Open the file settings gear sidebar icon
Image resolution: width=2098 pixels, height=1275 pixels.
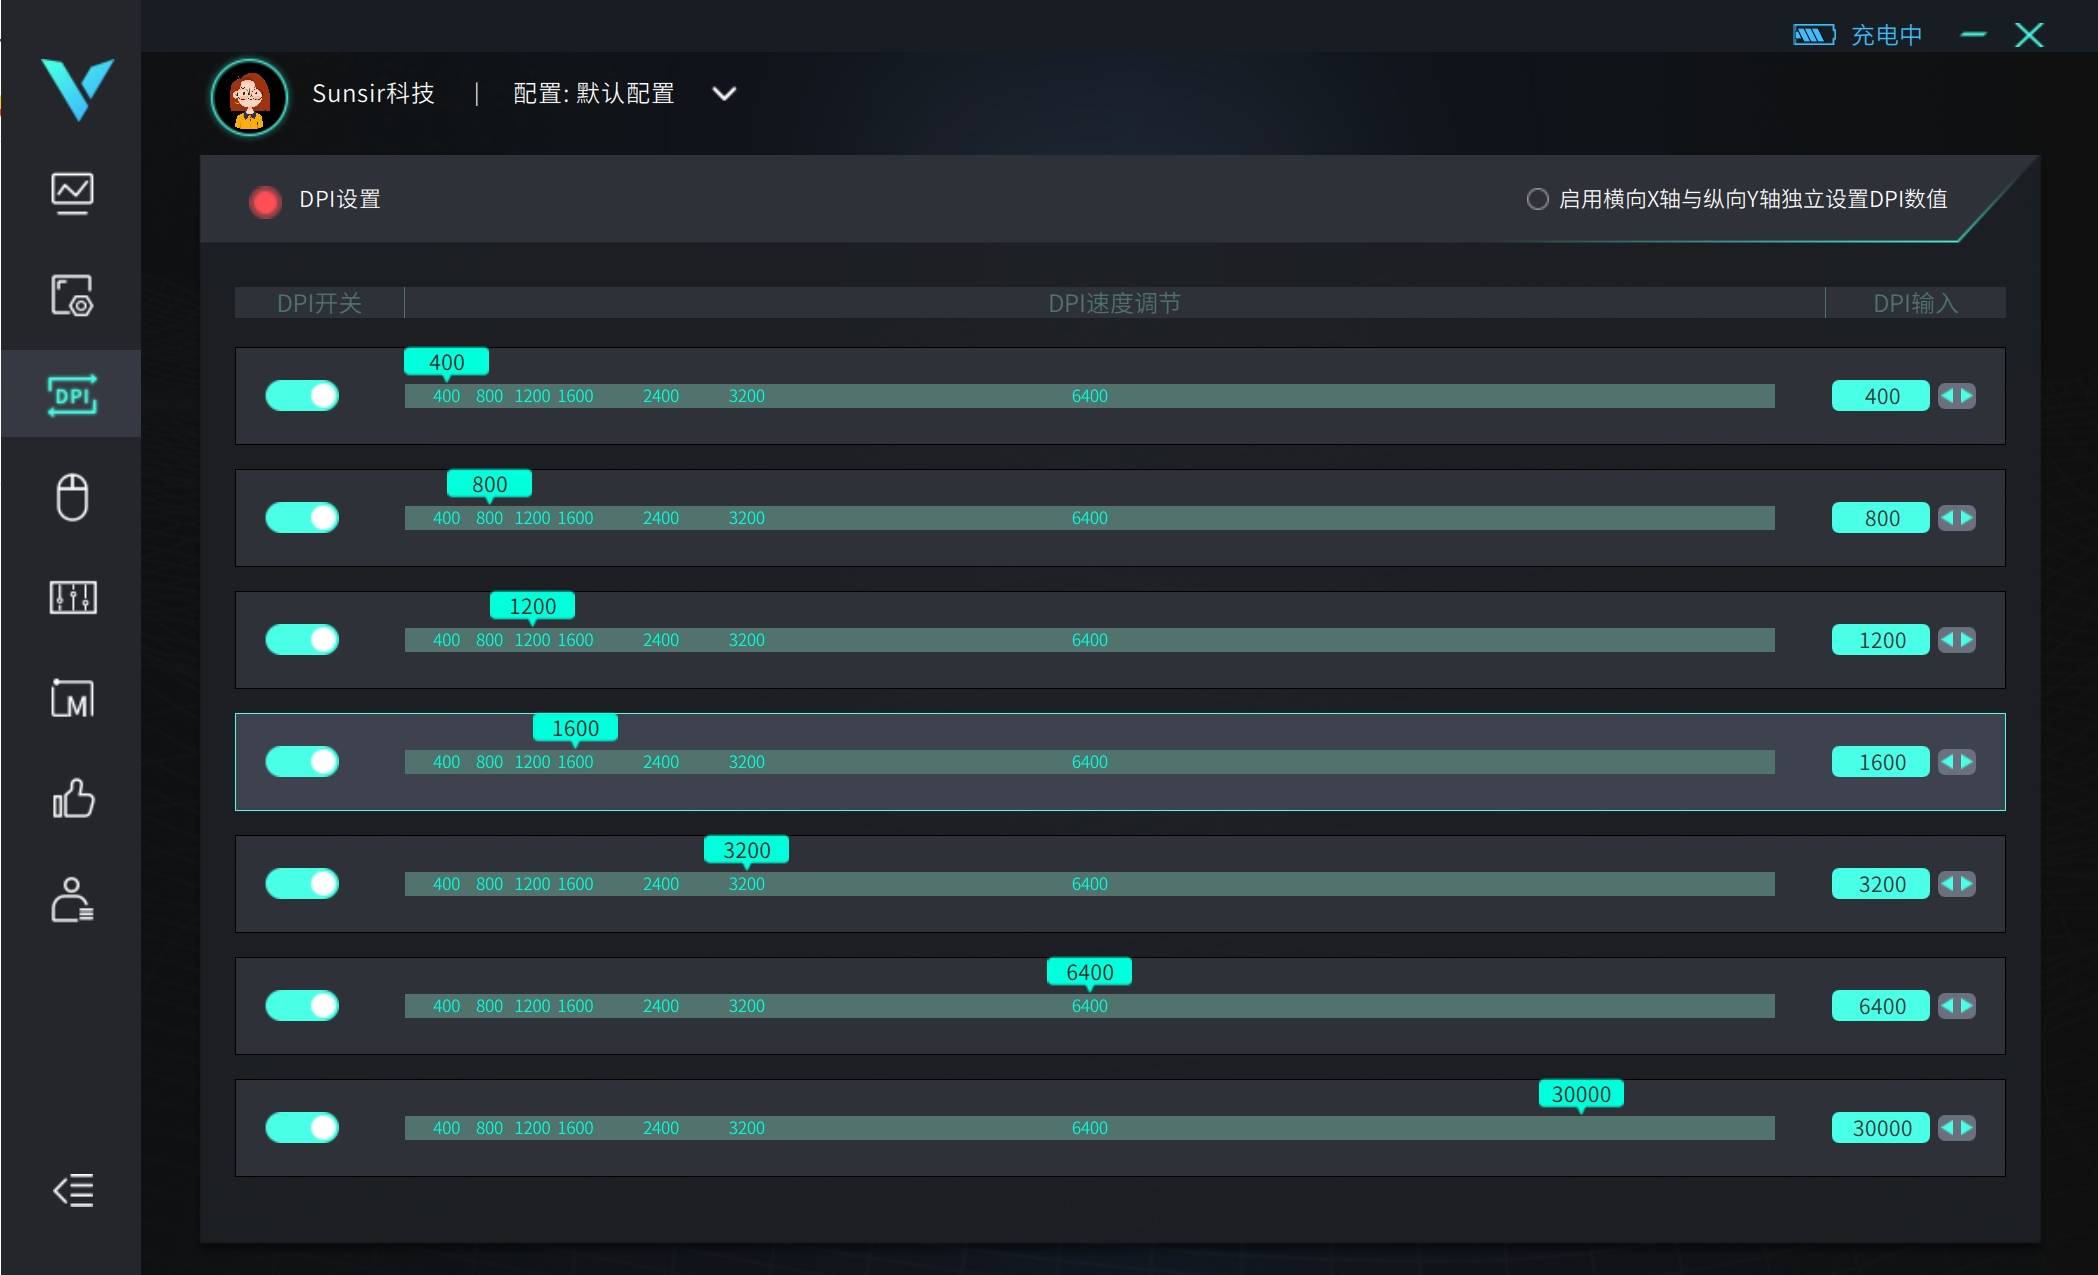point(72,295)
